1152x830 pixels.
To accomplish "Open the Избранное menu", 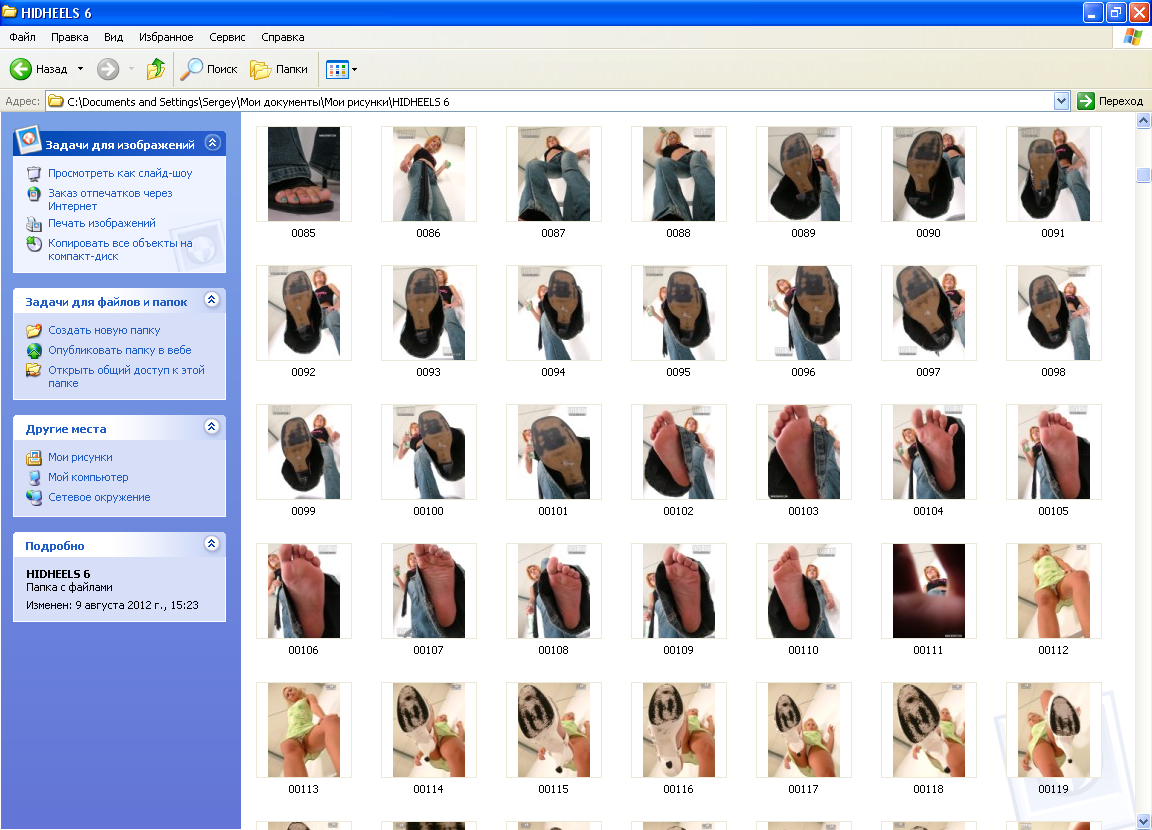I will [166, 37].
